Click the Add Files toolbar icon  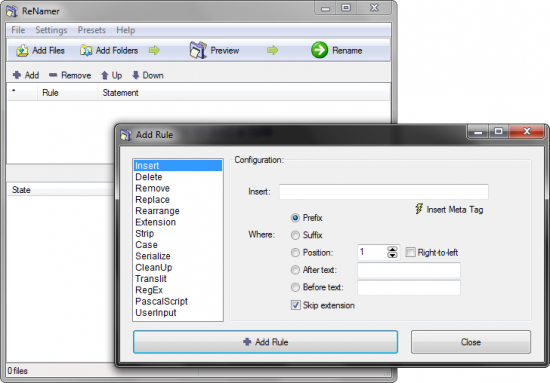click(22, 51)
